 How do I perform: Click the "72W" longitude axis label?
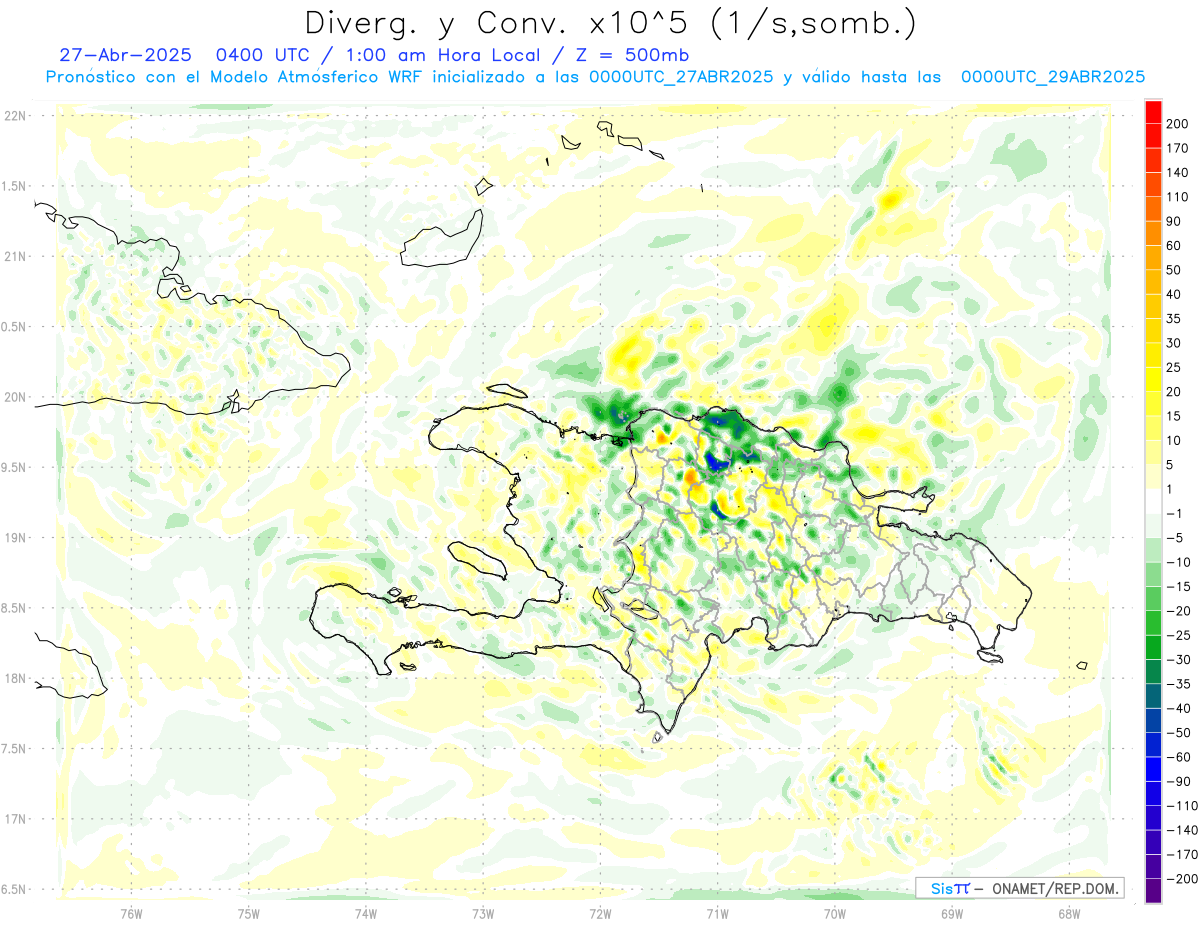600,913
